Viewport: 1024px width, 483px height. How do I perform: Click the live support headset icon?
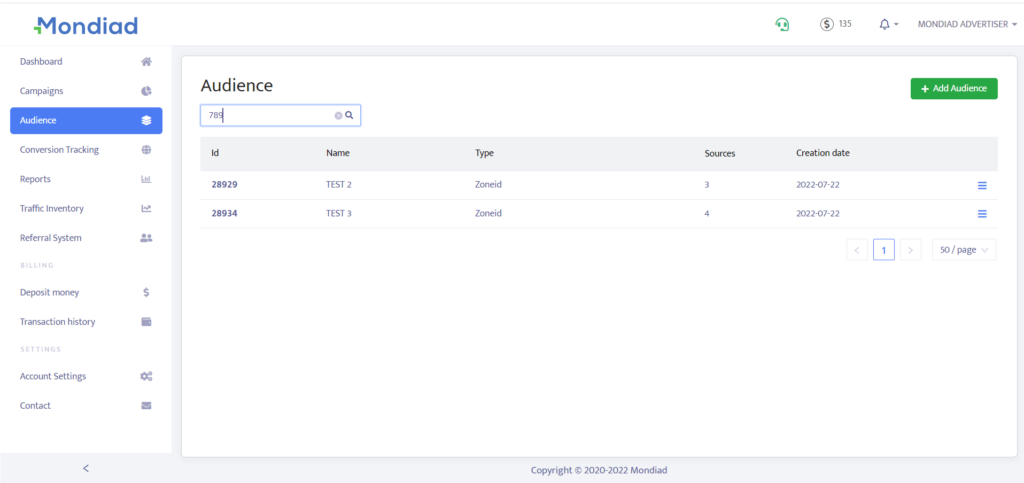pyautogui.click(x=782, y=24)
